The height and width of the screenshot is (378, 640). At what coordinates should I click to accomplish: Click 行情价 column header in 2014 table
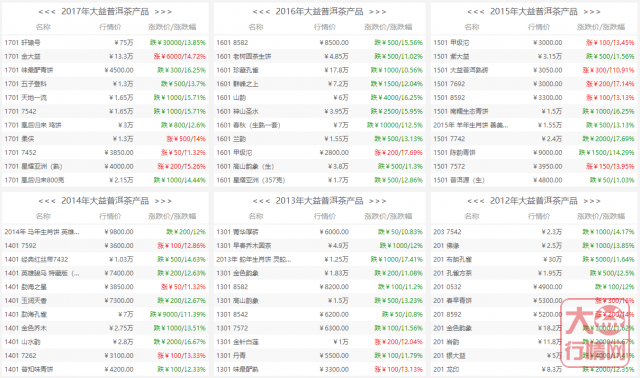(x=110, y=216)
